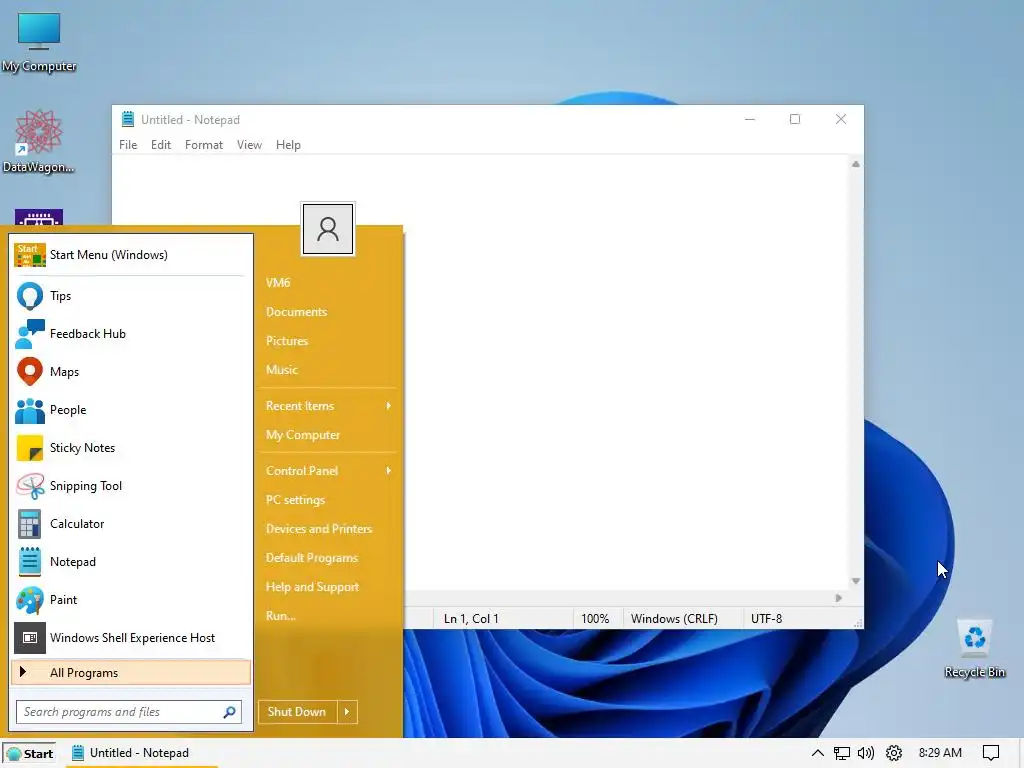Open Notepad View menu

249,145
